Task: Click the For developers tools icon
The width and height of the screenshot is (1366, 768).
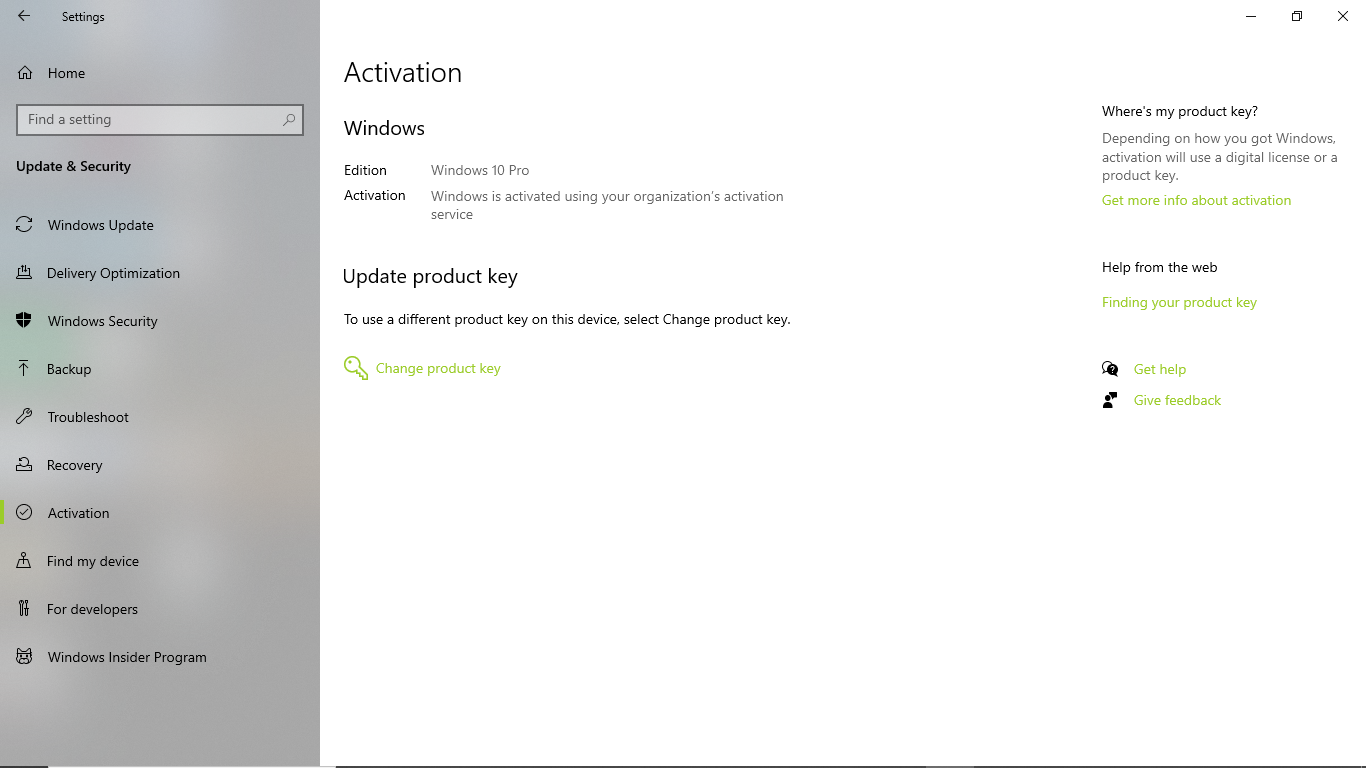Action: pos(24,609)
